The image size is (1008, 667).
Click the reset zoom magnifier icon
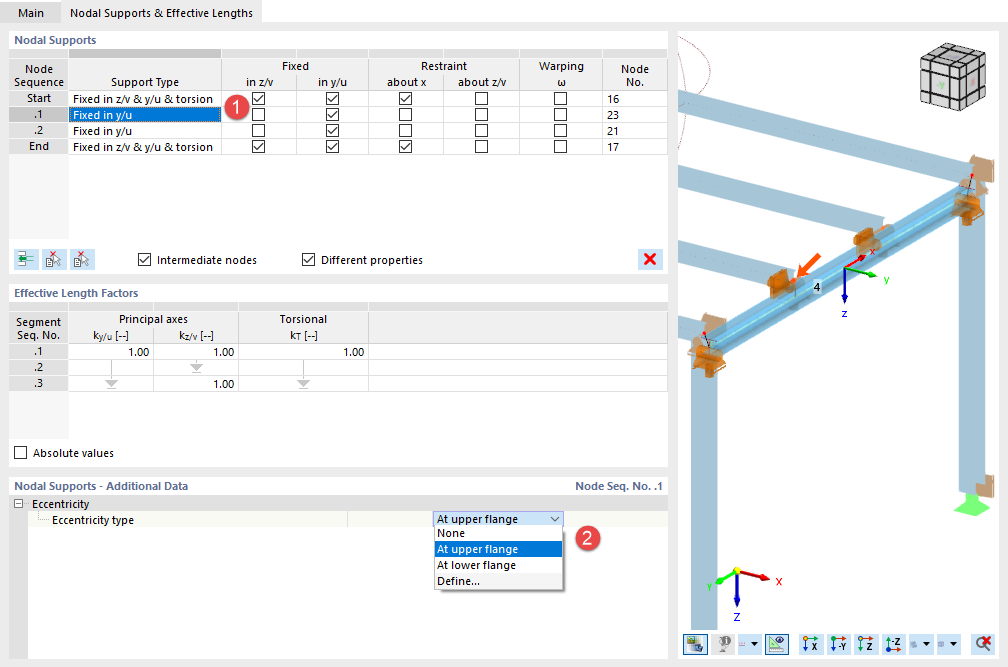[983, 644]
